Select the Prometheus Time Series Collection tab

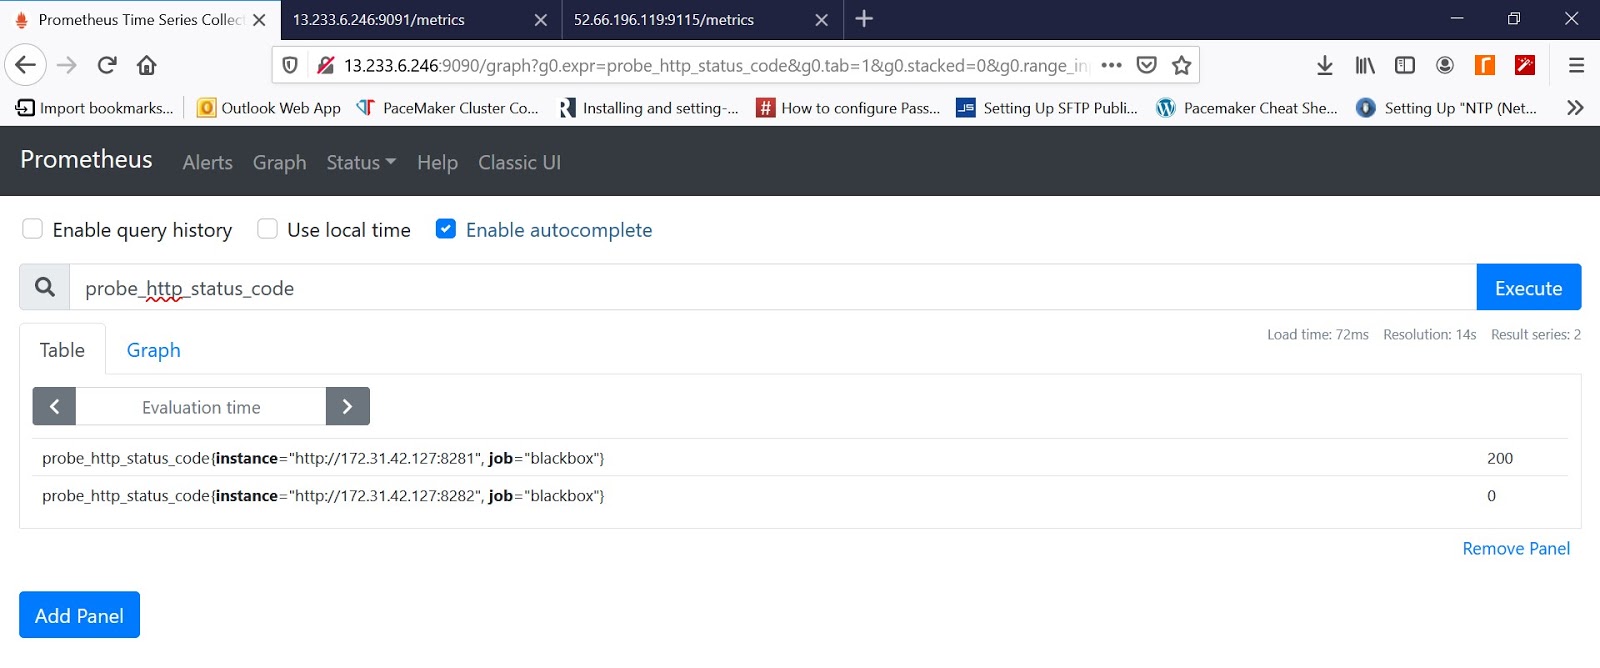click(140, 20)
